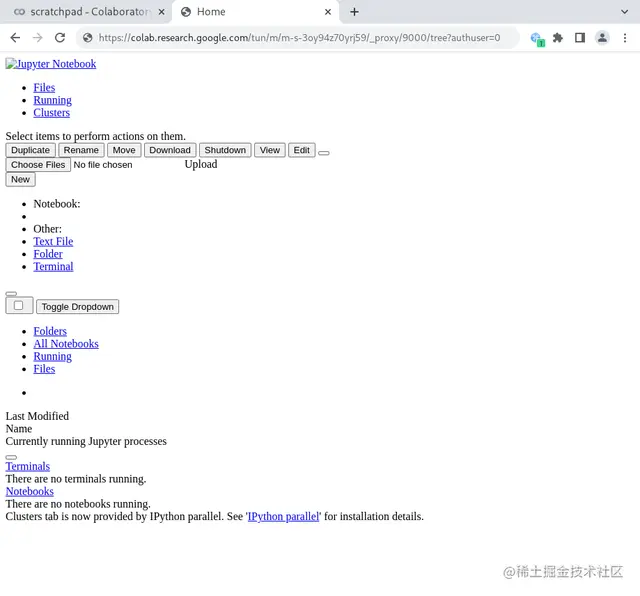
Task: Expand the tab search chevron
Action: click(x=624, y=12)
